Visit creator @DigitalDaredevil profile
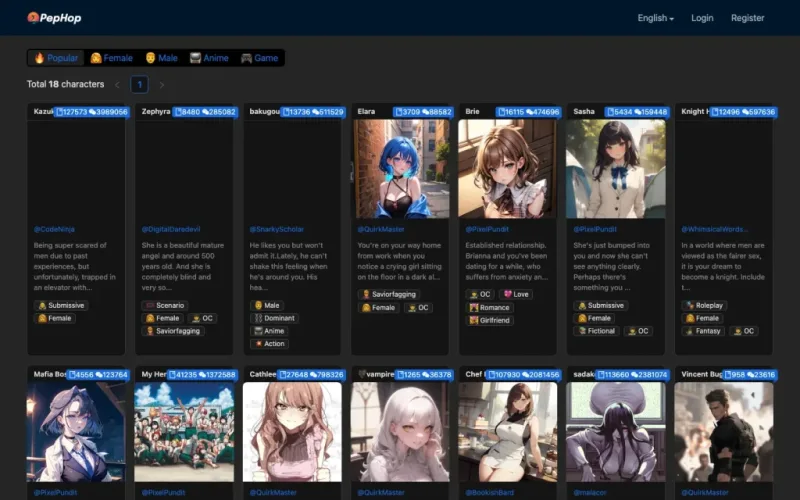 171,230
